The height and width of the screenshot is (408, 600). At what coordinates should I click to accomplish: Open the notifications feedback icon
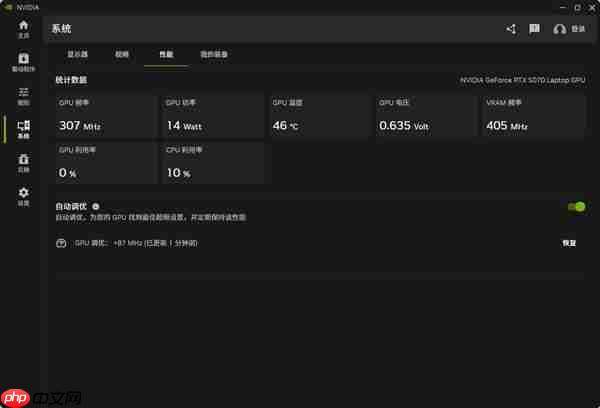click(535, 29)
